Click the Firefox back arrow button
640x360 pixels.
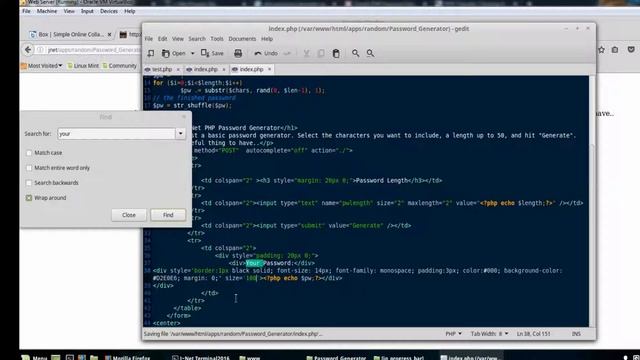tap(28, 50)
